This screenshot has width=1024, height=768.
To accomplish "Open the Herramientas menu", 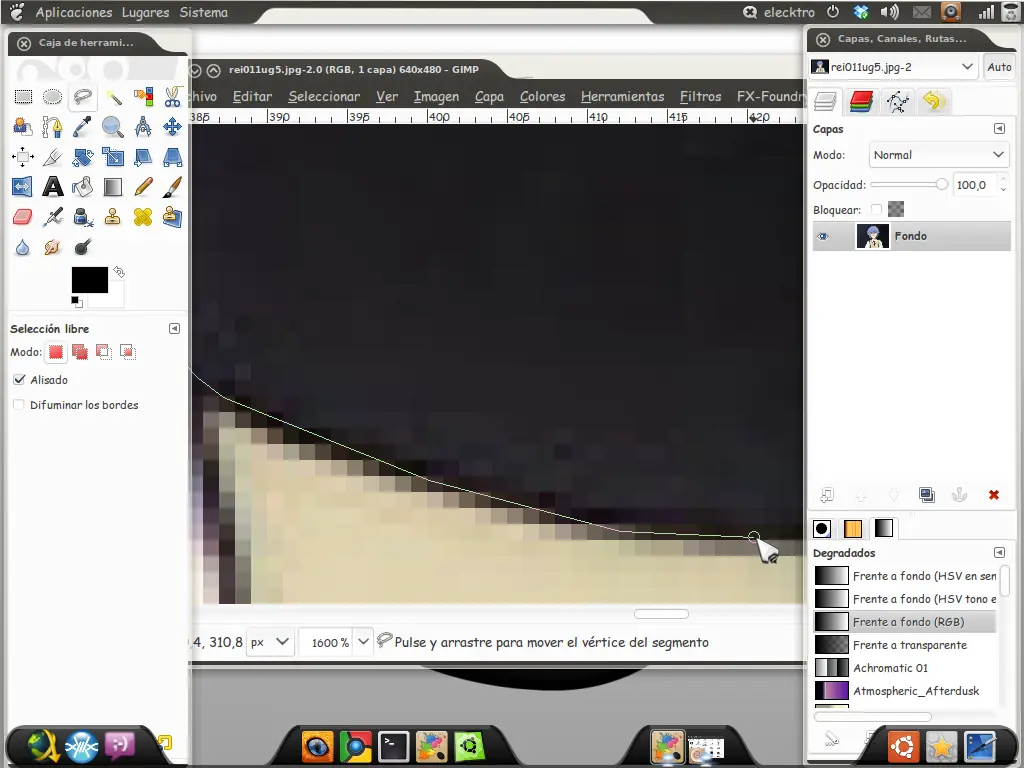I will [622, 97].
